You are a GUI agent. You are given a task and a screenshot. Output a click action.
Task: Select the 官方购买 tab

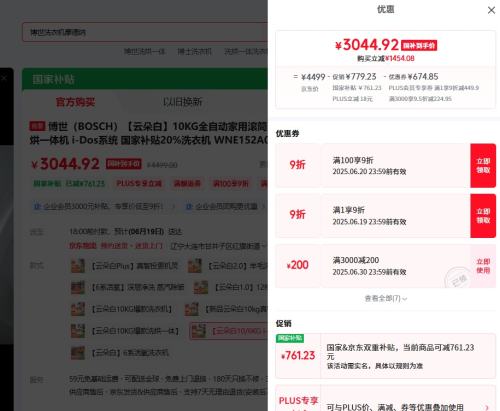coord(75,102)
